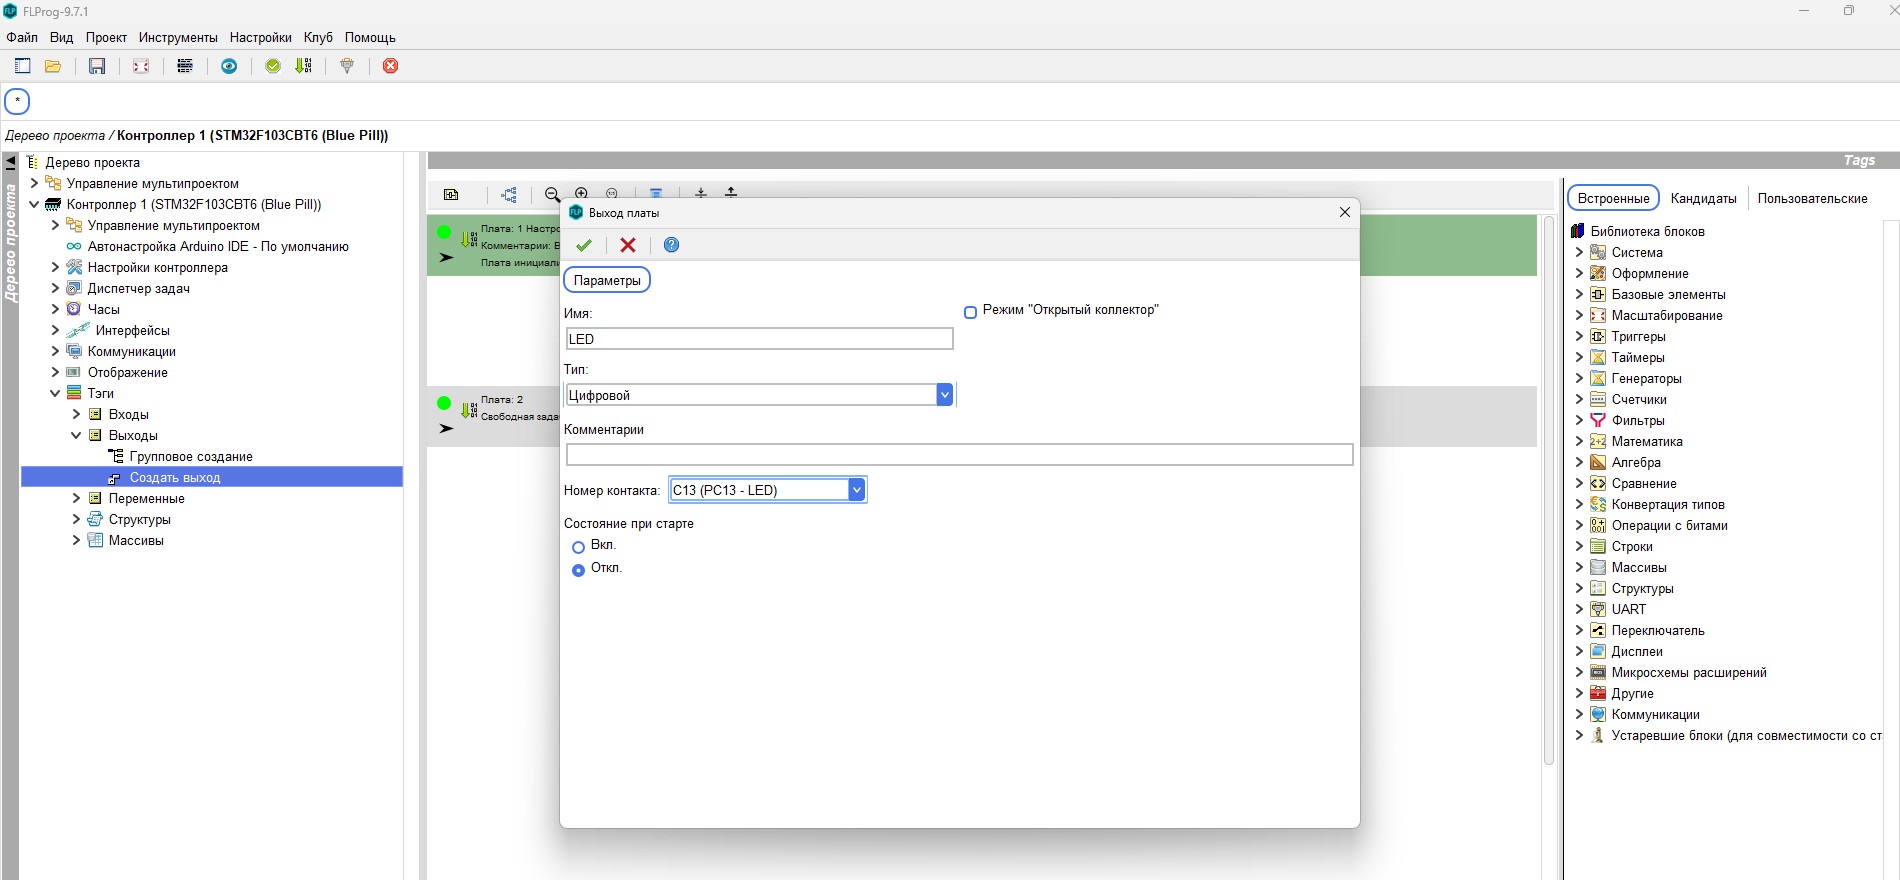Click the asterisk tab button below the toolbar
The width and height of the screenshot is (1900, 880).
tap(17, 101)
